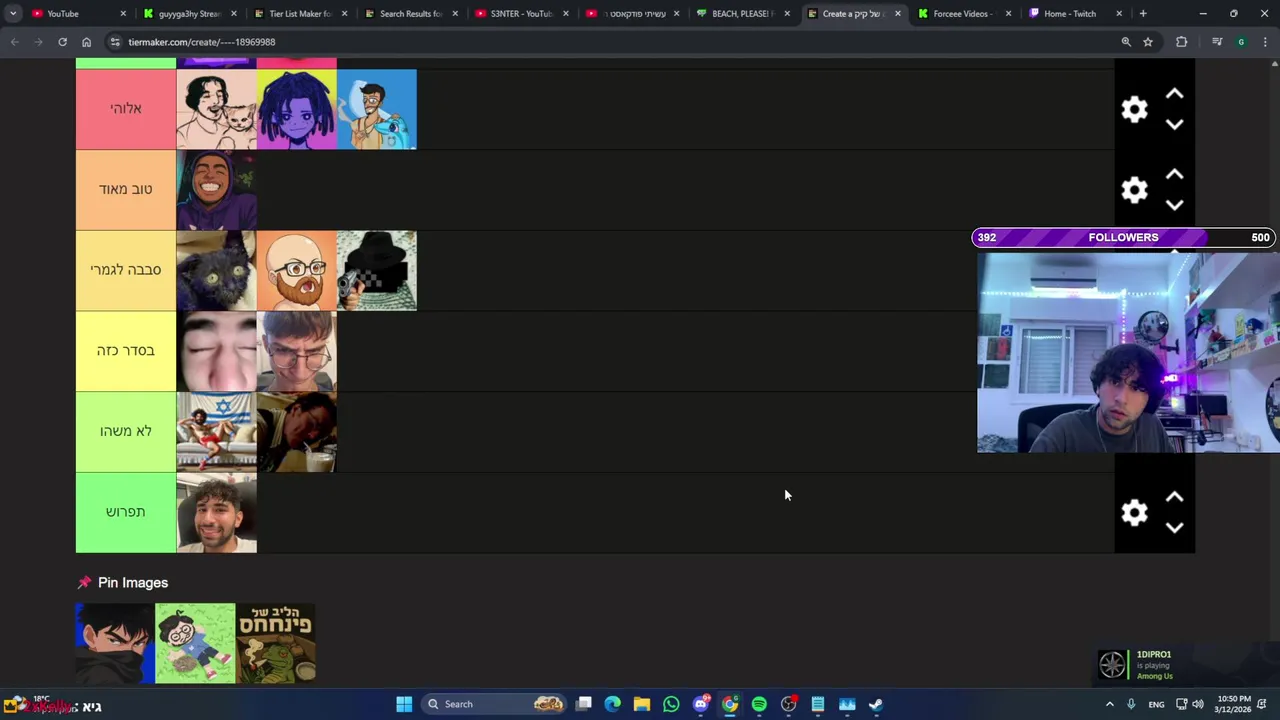Open Spotify from taskbar
Viewport: 1280px width, 720px height.
[x=759, y=704]
